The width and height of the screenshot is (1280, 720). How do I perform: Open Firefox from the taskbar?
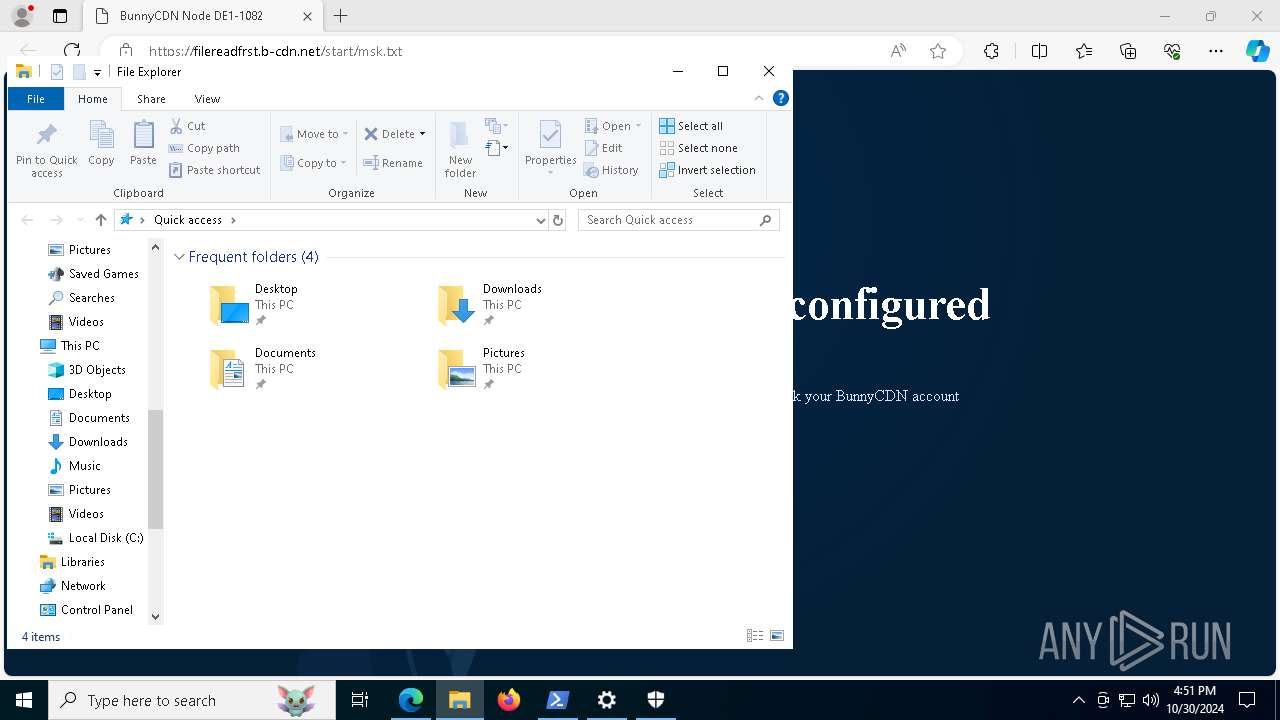(509, 700)
